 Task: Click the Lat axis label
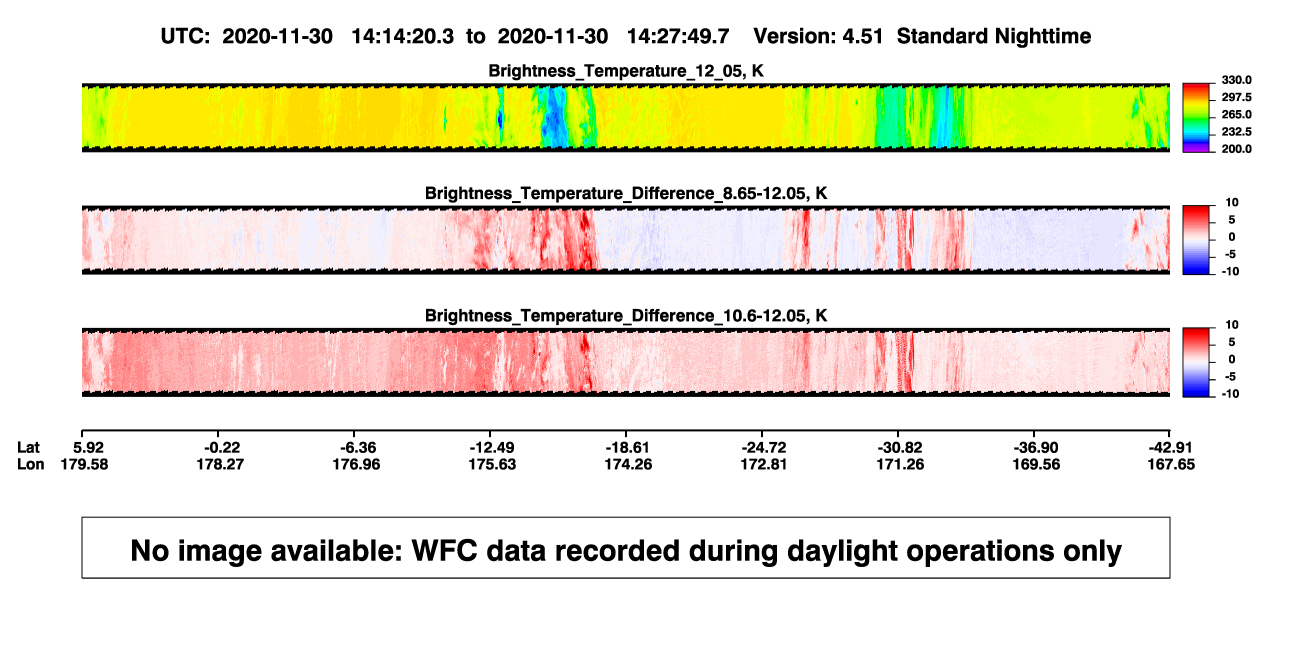(x=28, y=447)
